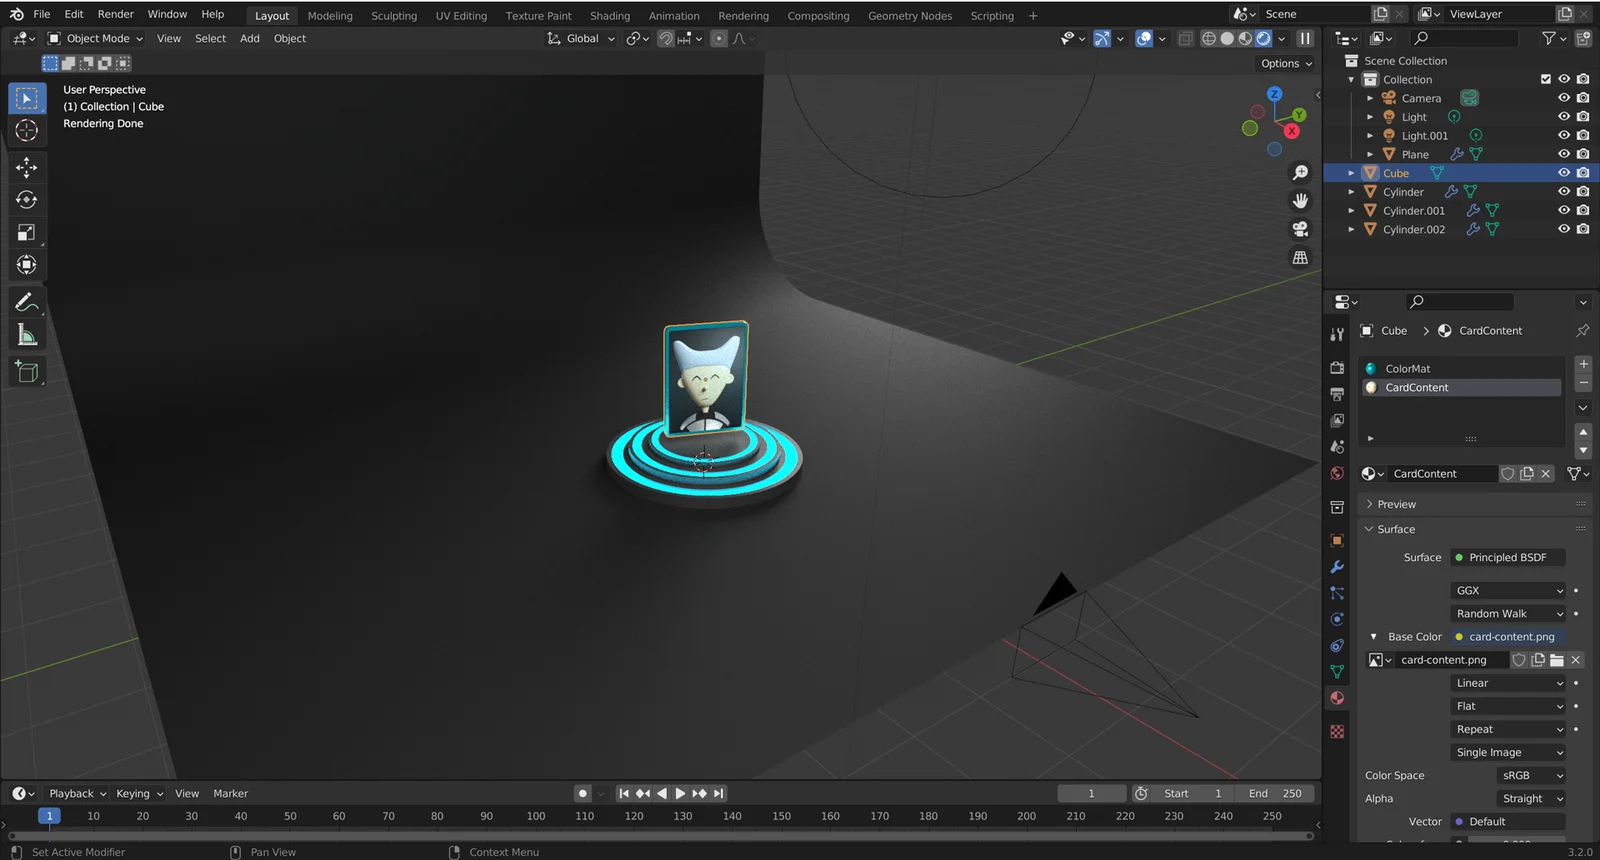This screenshot has width=1600, height=860.
Task: Select the Measure tool
Action: (27, 335)
